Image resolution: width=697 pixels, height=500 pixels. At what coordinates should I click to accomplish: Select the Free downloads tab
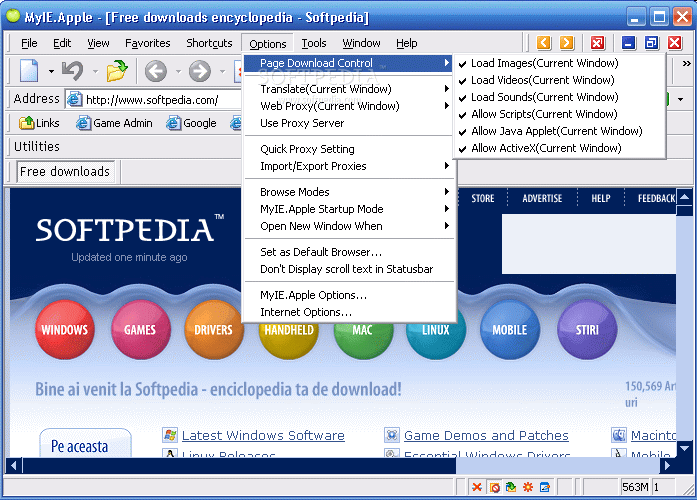tap(65, 172)
